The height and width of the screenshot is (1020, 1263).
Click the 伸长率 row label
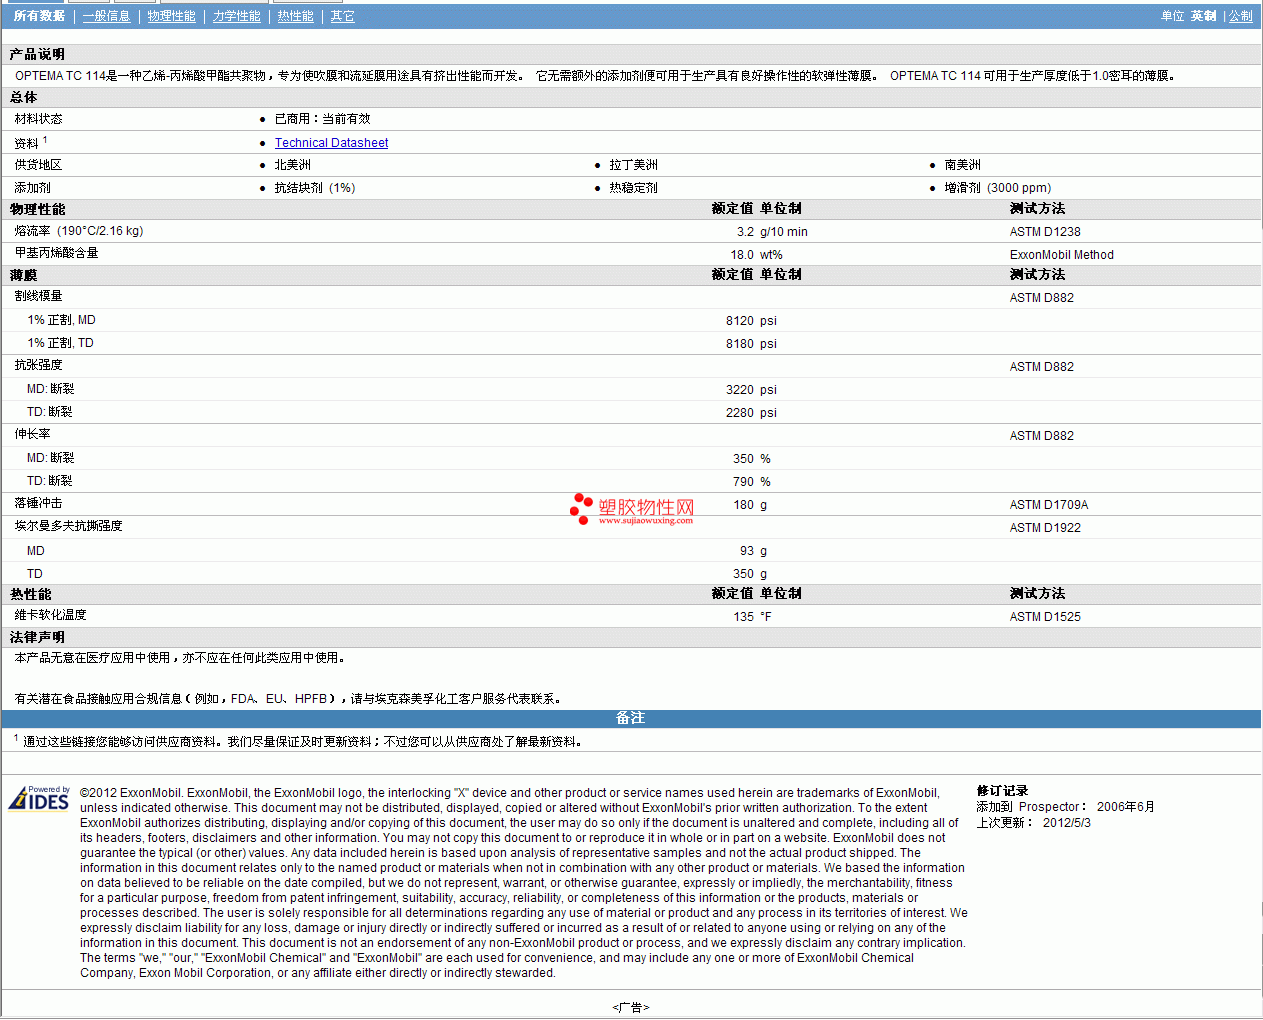[x=32, y=434]
